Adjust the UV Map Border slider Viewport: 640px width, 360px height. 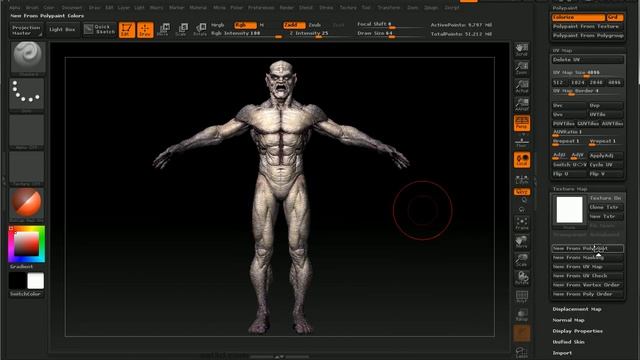point(588,91)
